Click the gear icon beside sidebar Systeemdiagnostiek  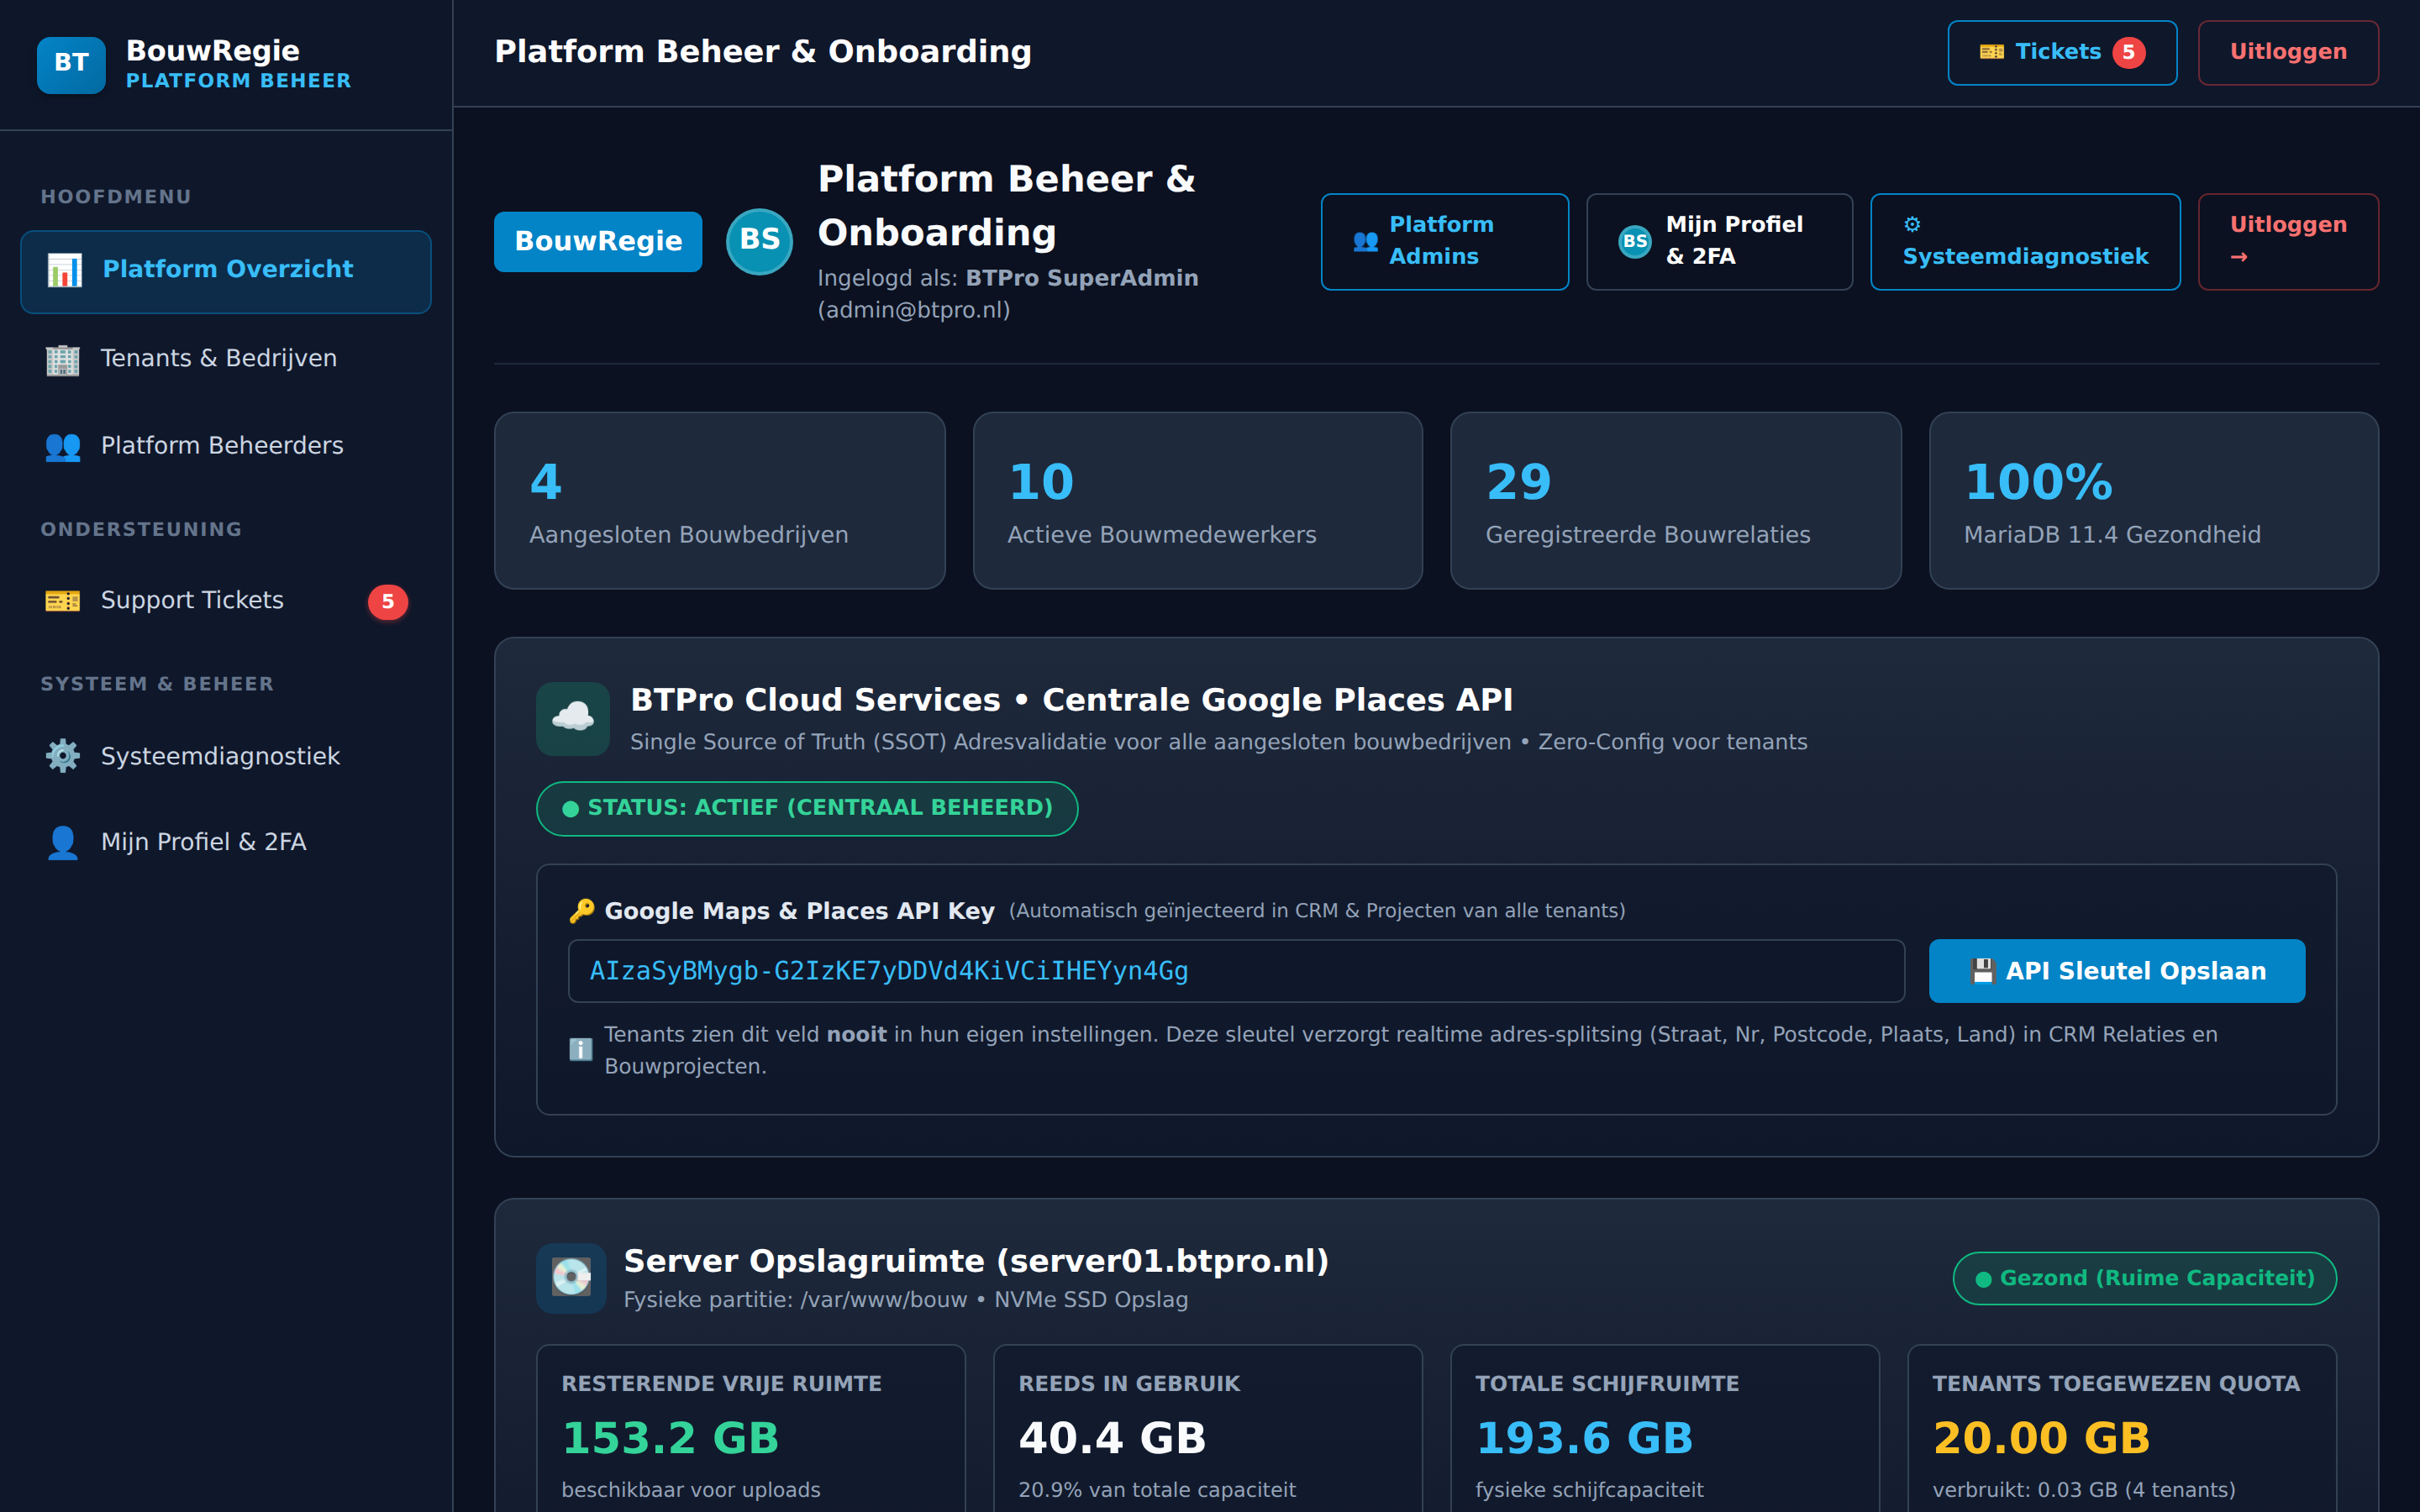point(62,756)
